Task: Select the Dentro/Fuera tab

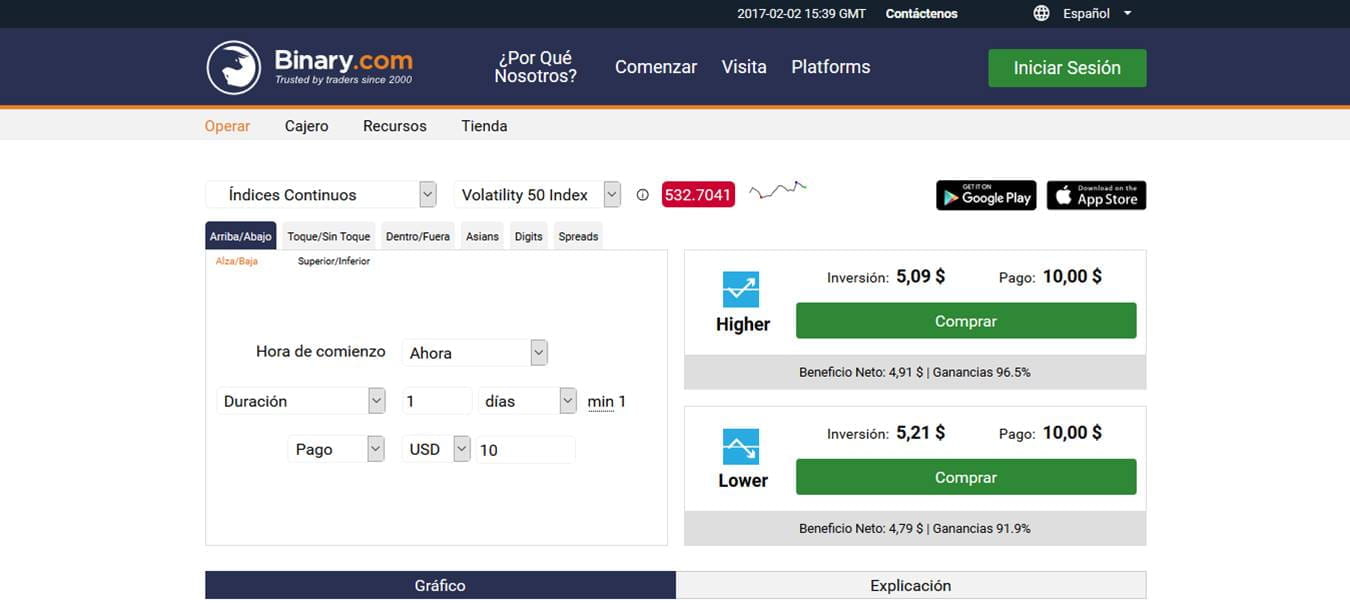Action: click(418, 236)
